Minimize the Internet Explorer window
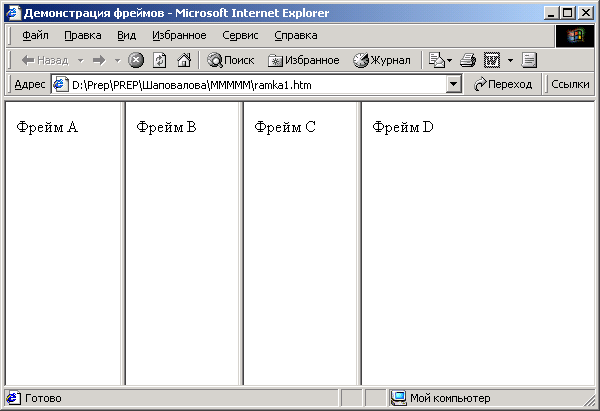Image resolution: width=600 pixels, height=411 pixels. 551,13
